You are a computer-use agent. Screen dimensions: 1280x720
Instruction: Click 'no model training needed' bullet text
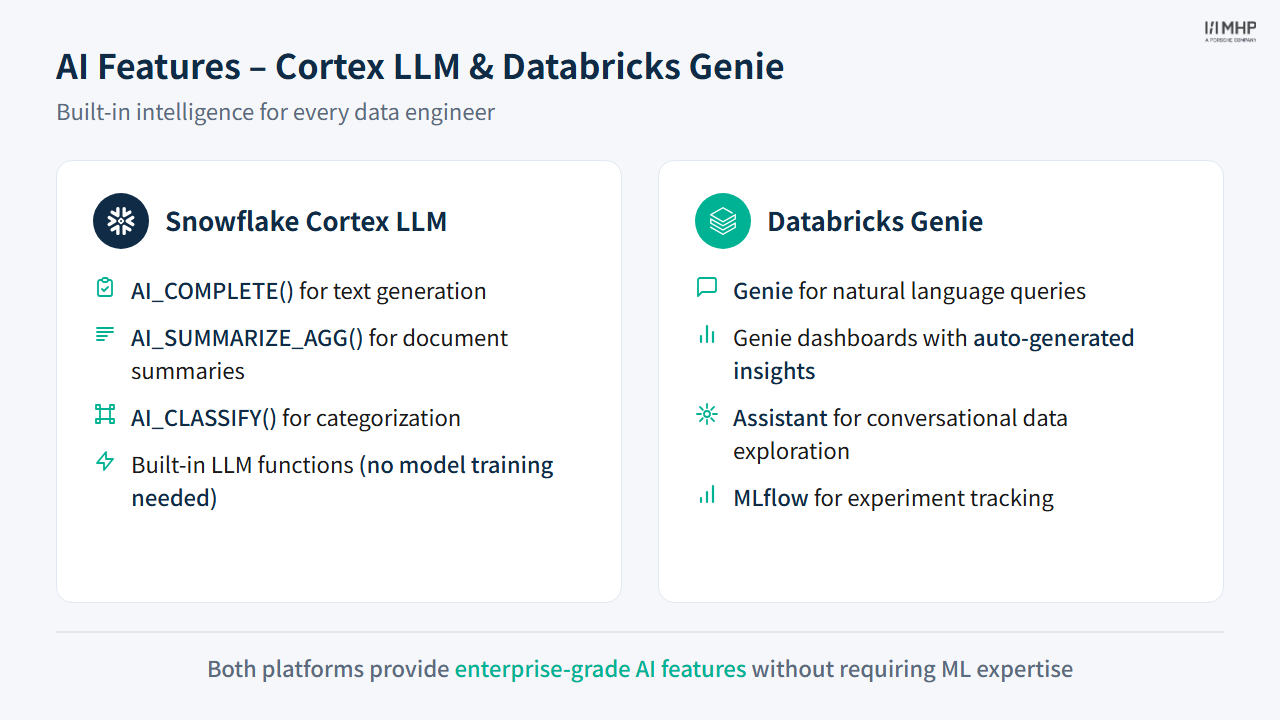[x=342, y=481]
